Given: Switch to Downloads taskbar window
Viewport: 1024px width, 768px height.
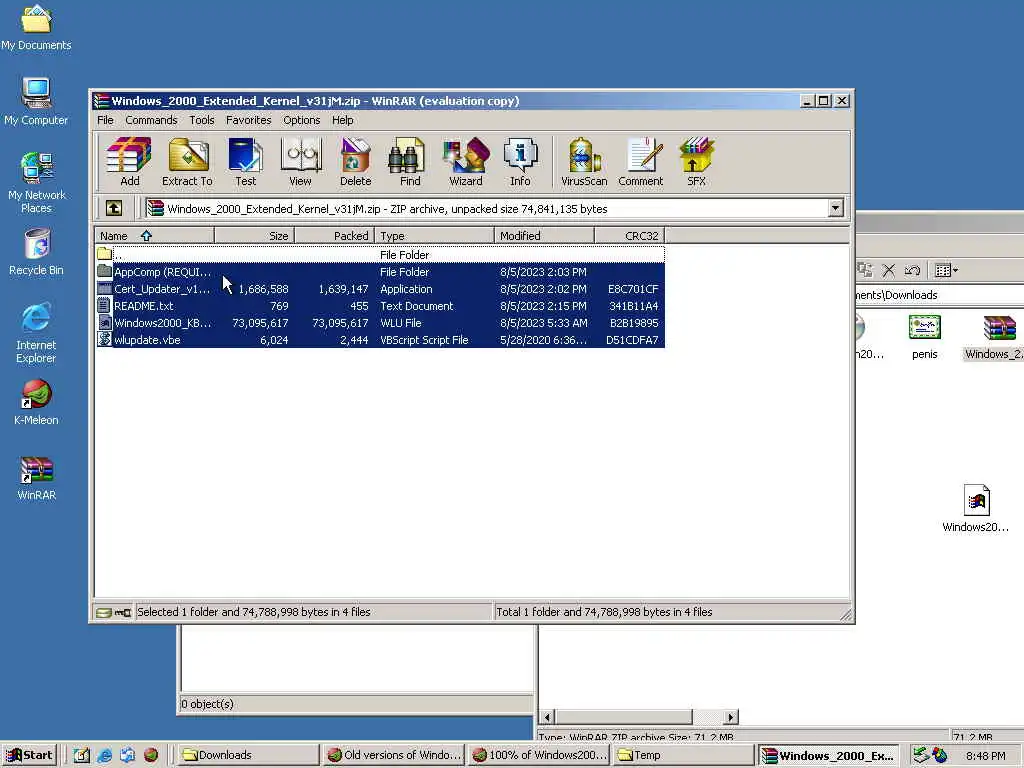Looking at the screenshot, I should click(247, 755).
